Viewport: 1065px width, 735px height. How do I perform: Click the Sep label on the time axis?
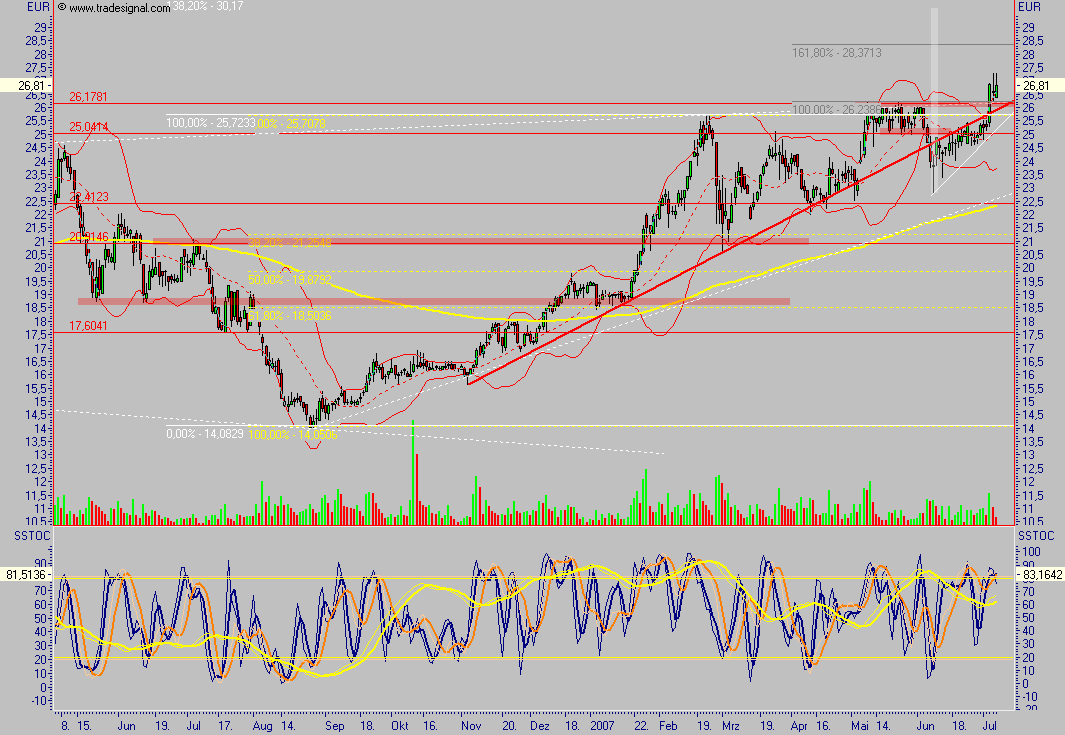tap(334, 725)
